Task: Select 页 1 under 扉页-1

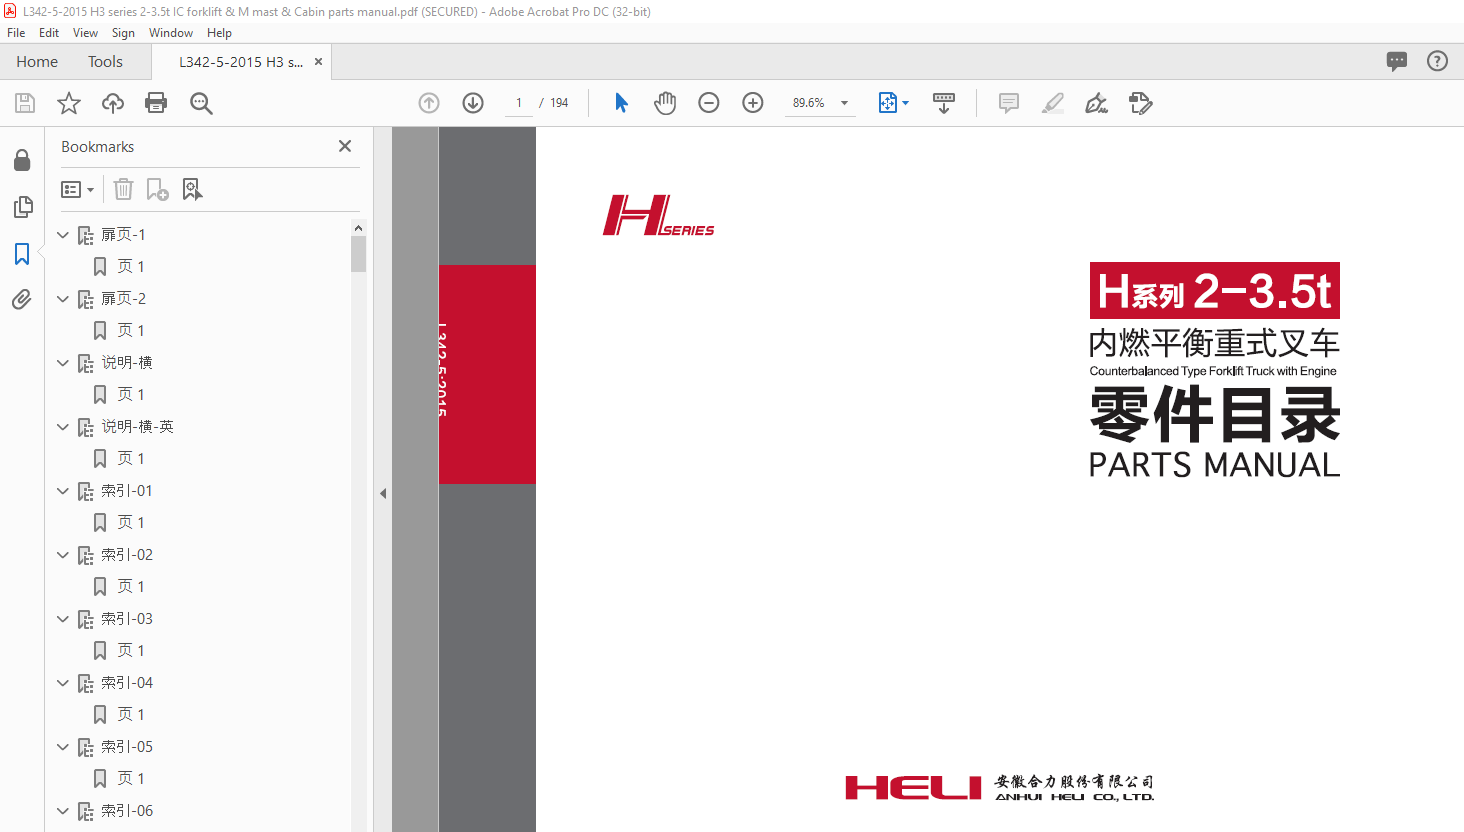Action: [x=131, y=267]
